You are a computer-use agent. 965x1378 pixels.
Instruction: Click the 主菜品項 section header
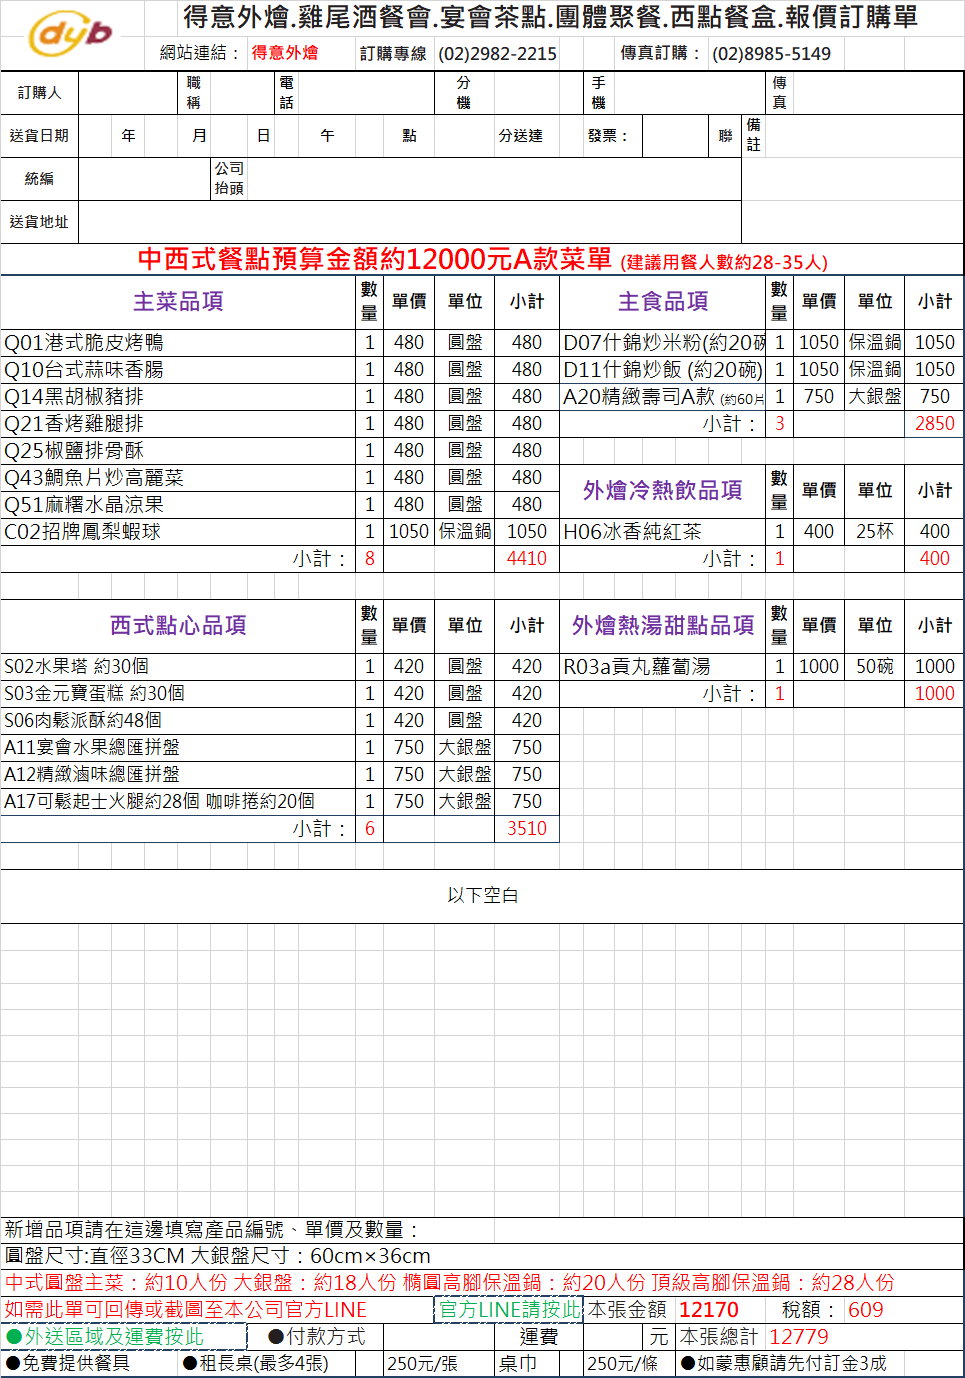point(179,302)
